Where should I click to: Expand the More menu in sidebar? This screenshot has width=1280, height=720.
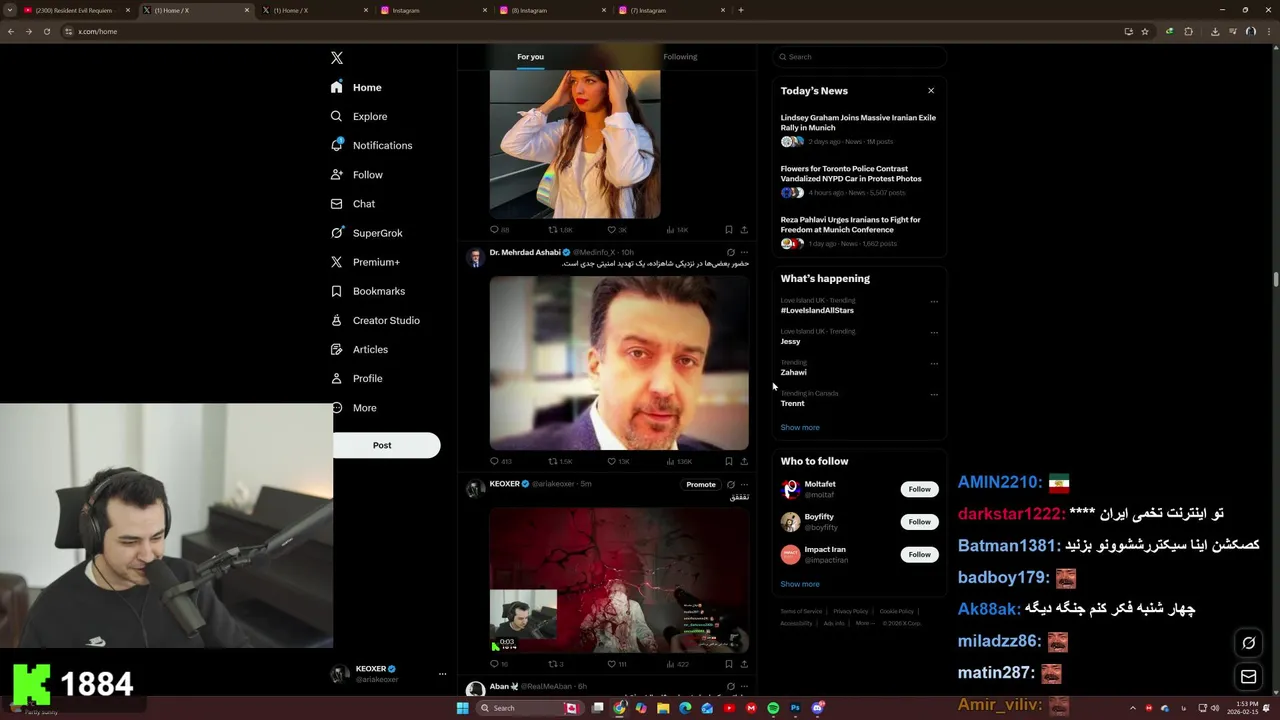[x=354, y=408]
